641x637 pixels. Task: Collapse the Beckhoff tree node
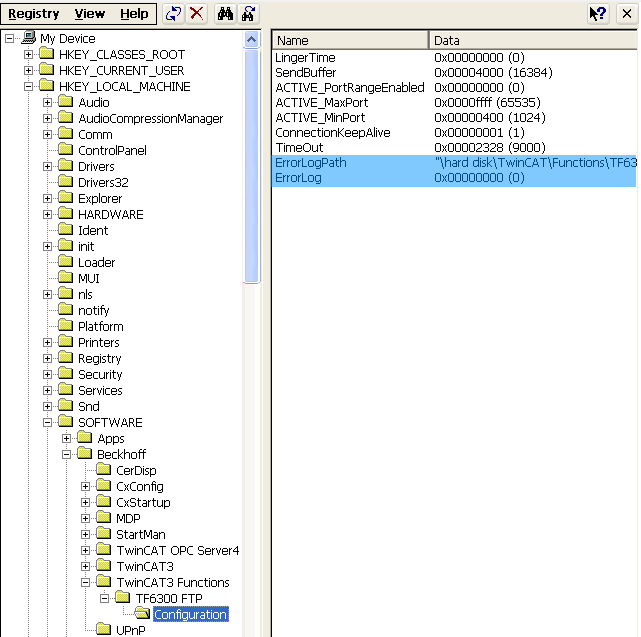(67, 454)
